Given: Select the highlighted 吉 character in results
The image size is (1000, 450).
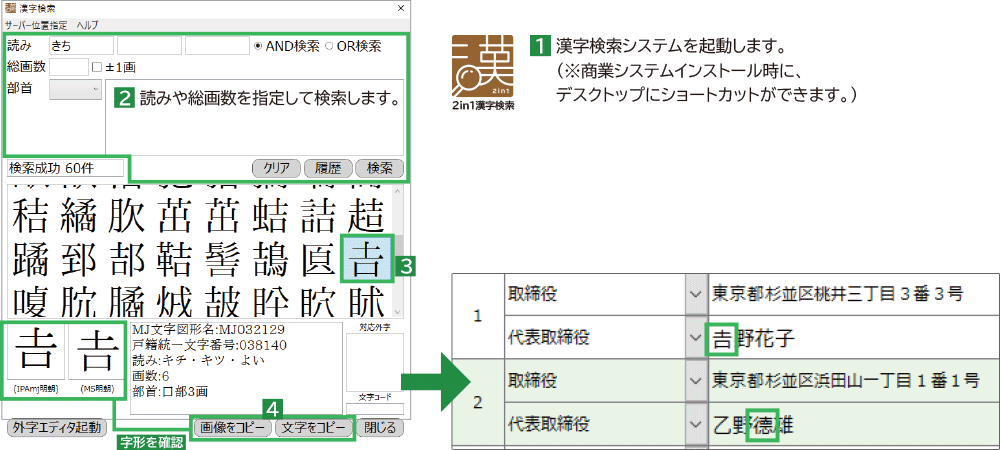Looking at the screenshot, I should coord(367,259).
